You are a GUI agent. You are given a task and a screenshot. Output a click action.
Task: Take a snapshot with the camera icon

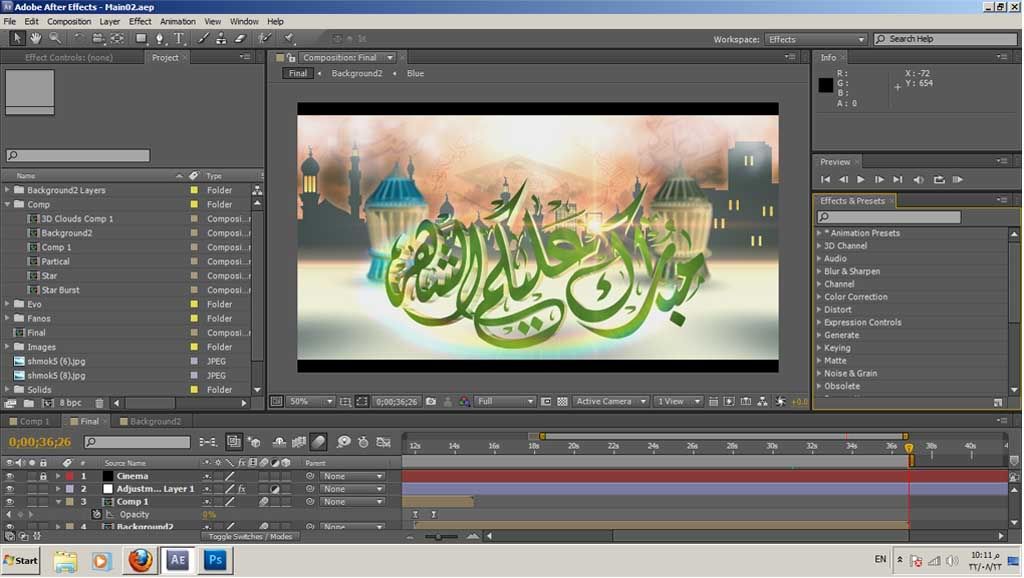[431, 402]
